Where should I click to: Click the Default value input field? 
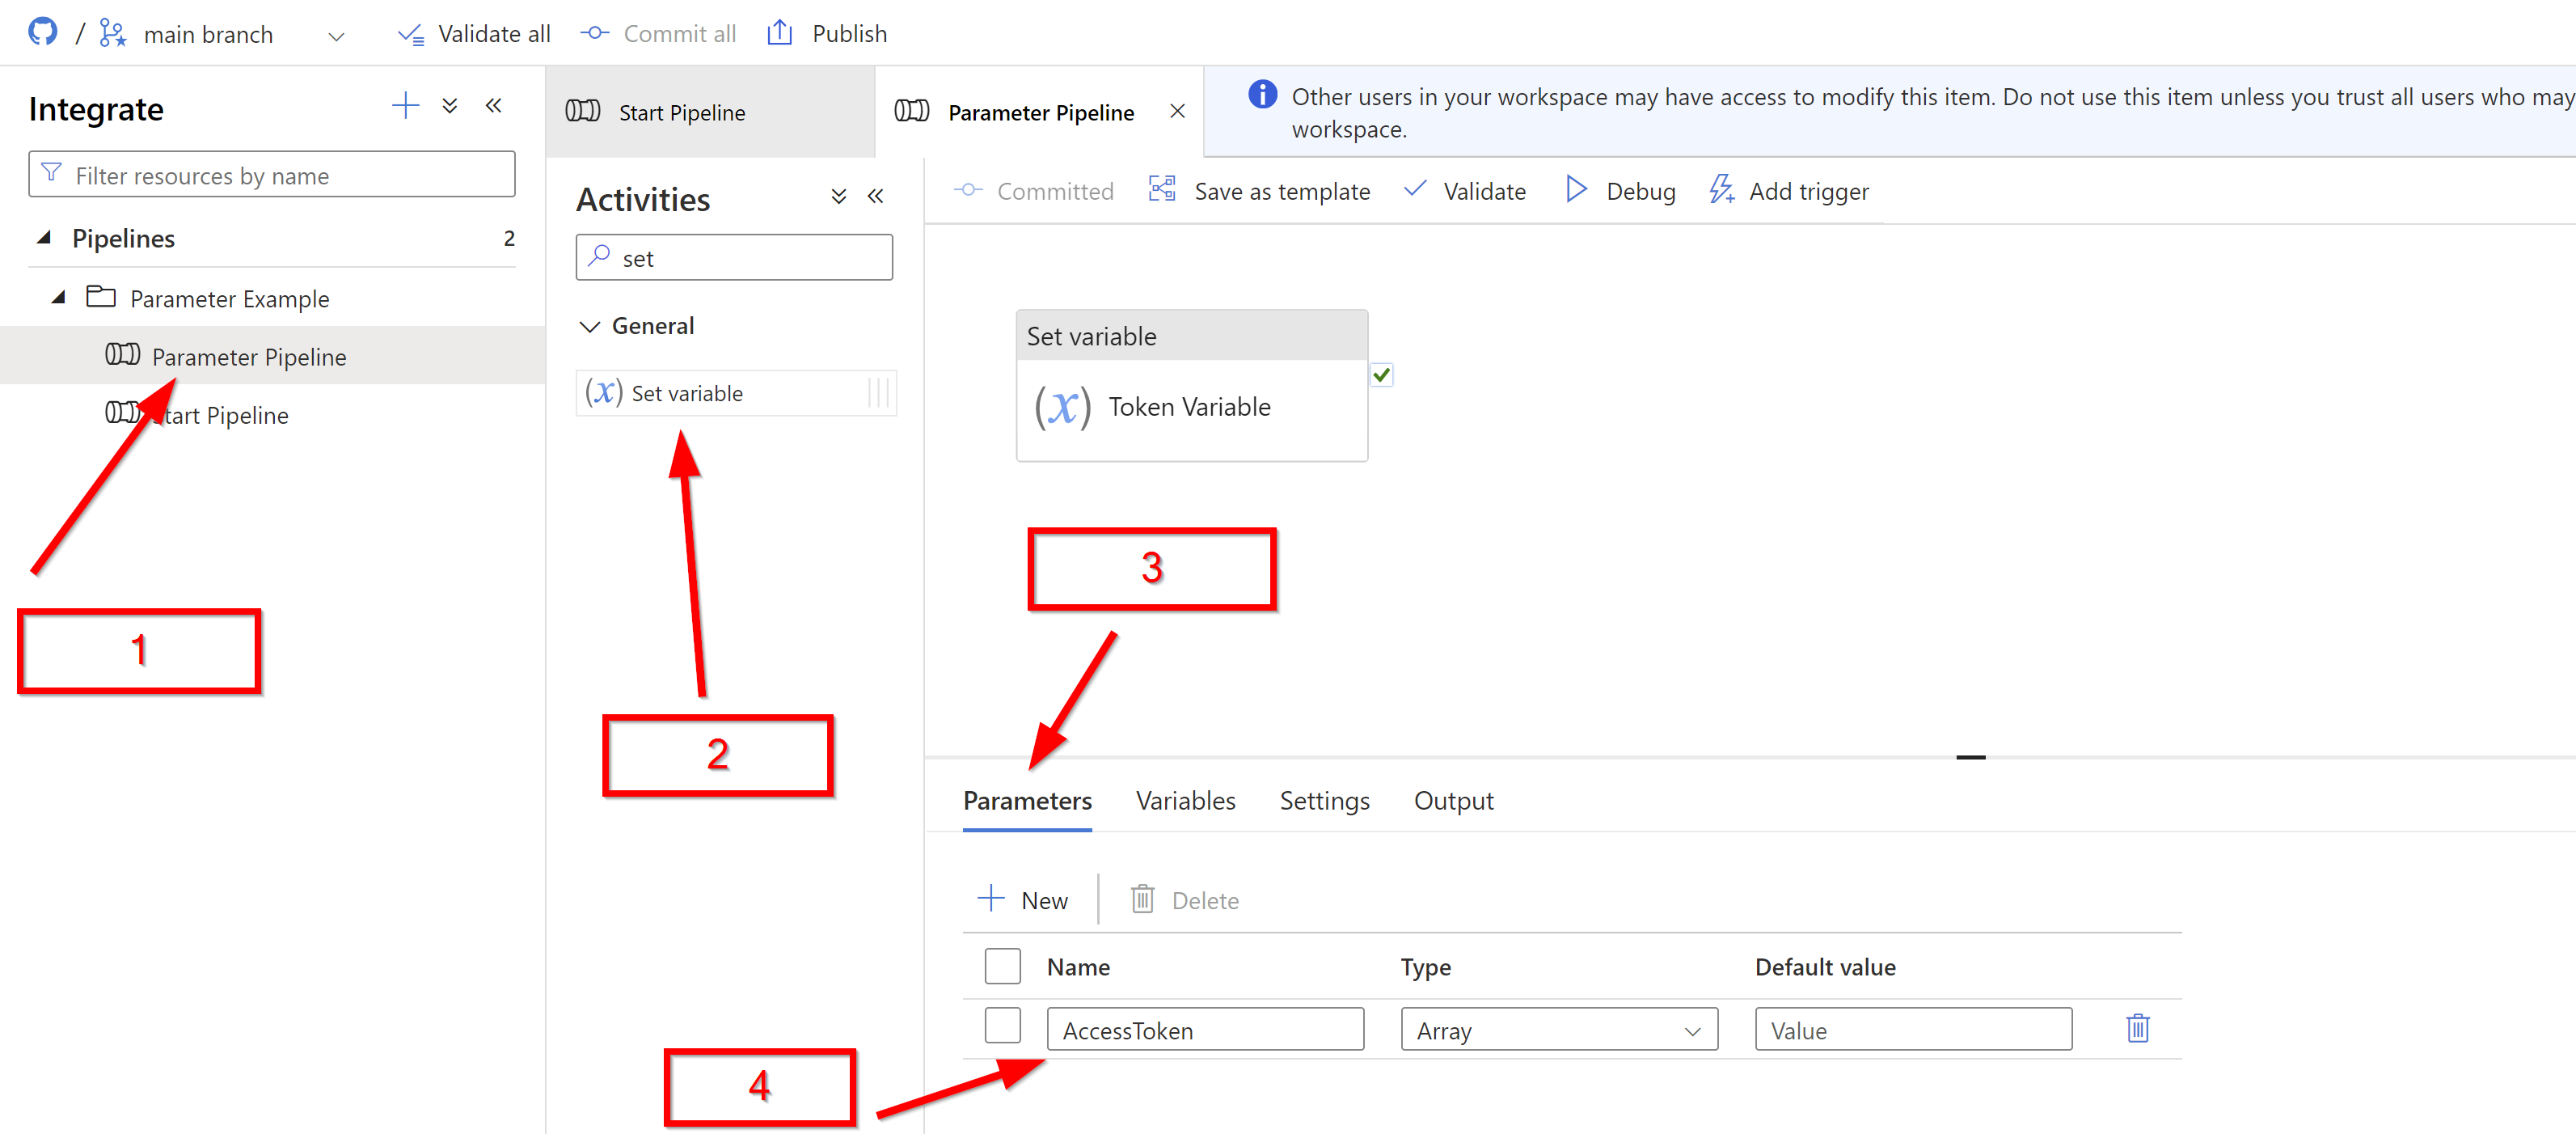1912,1030
